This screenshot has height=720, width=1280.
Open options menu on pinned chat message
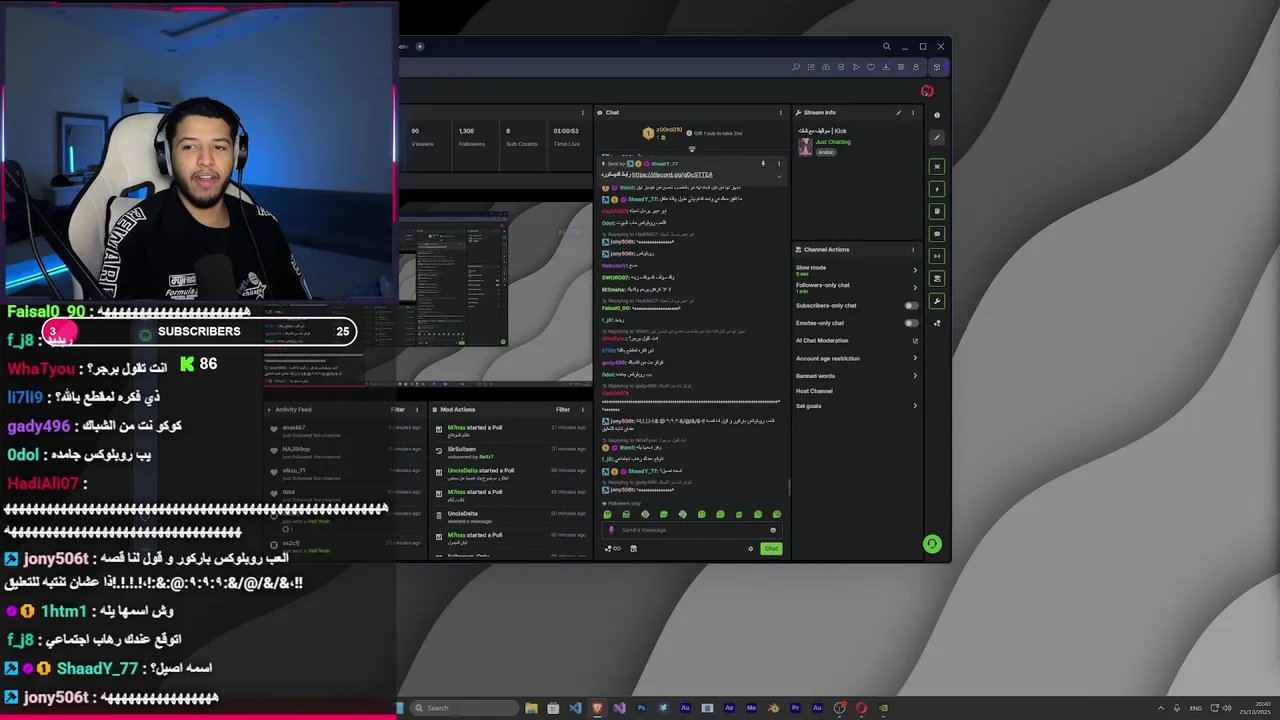778,163
